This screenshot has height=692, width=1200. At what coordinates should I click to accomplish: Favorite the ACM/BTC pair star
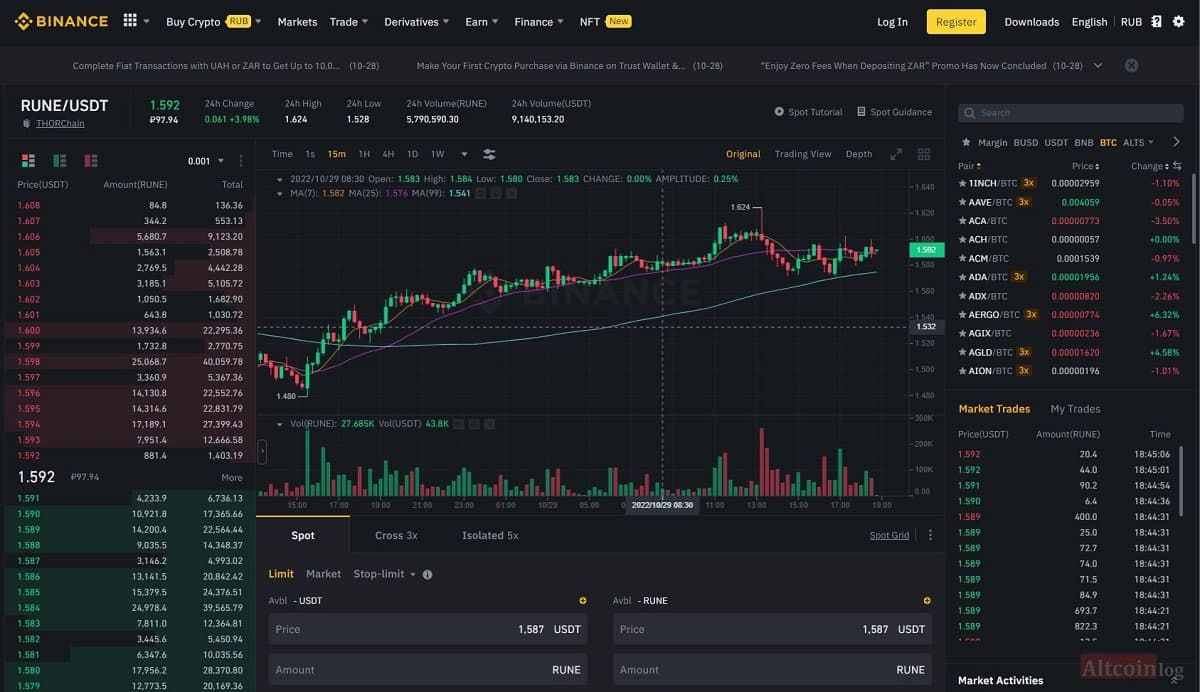pyautogui.click(x=963, y=258)
